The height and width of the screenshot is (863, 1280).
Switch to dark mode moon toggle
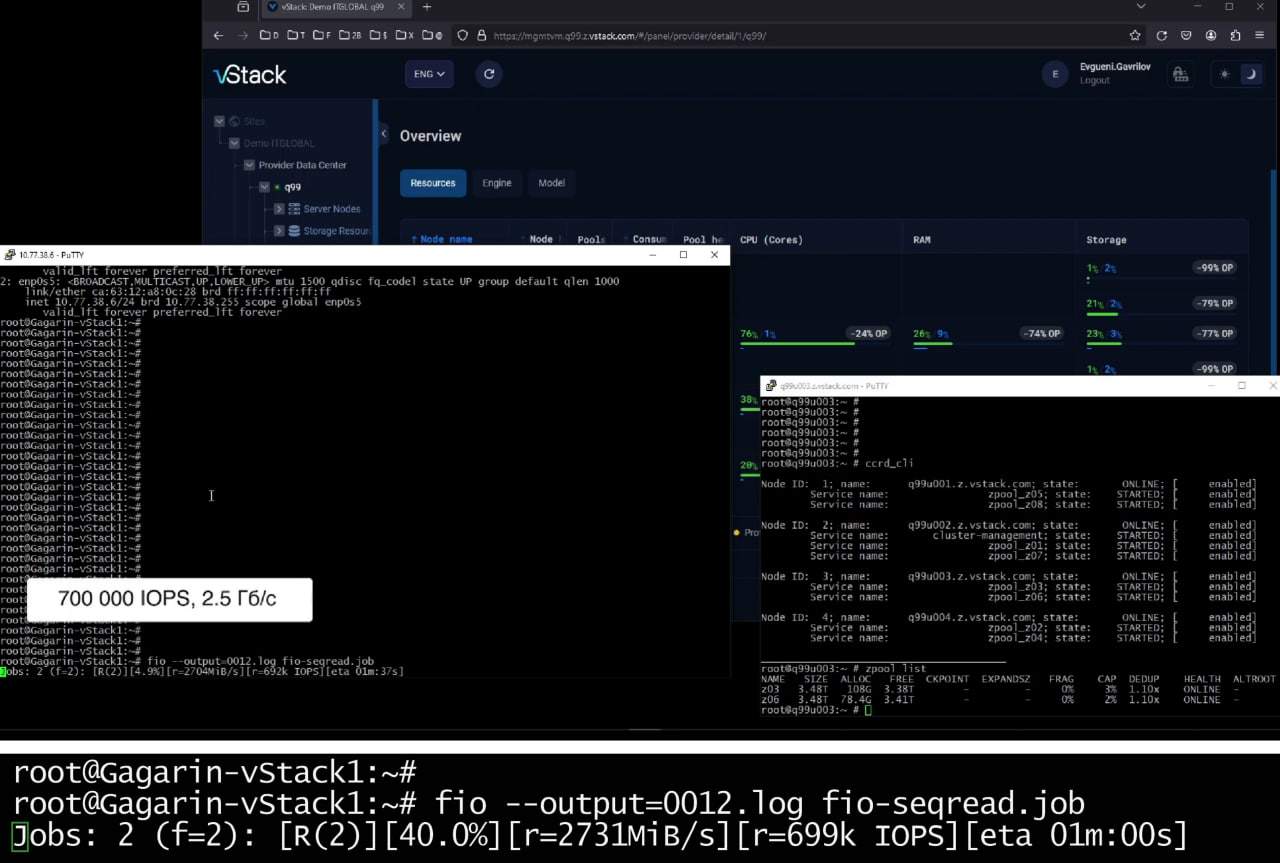[x=1250, y=74]
